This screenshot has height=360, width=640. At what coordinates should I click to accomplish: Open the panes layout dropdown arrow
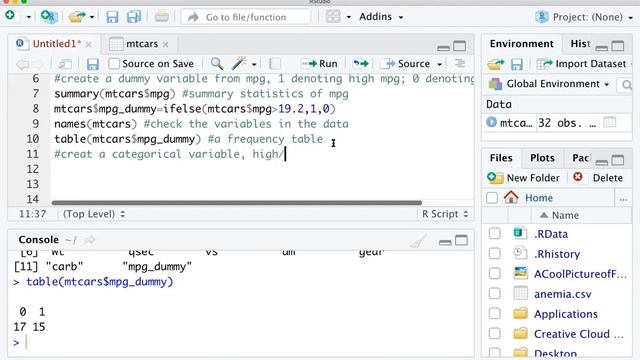coord(349,17)
